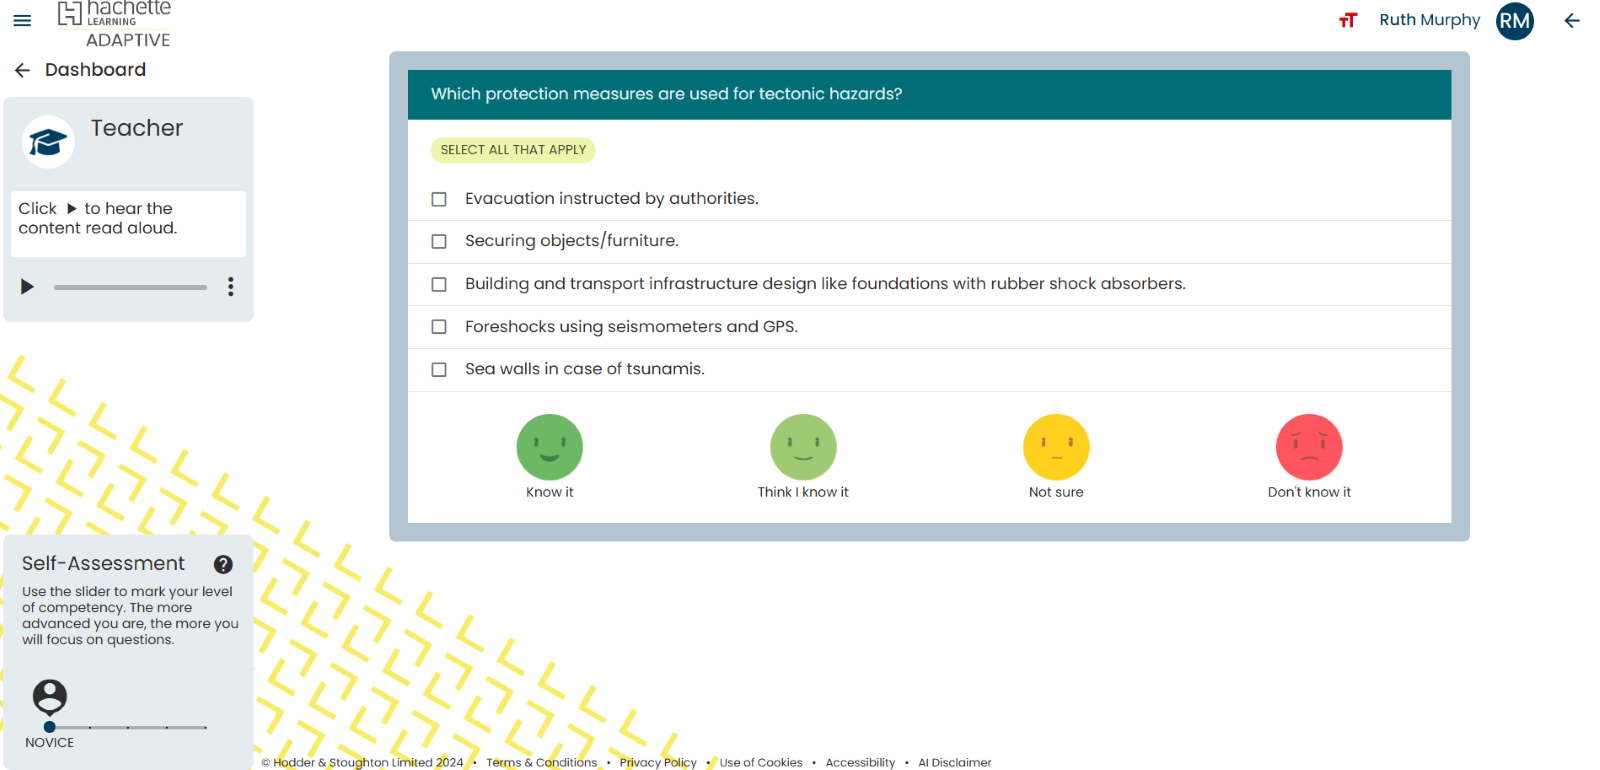Viewport: 1600px width, 770px height.
Task: Click the text size adjustment icon
Action: 1348,20
